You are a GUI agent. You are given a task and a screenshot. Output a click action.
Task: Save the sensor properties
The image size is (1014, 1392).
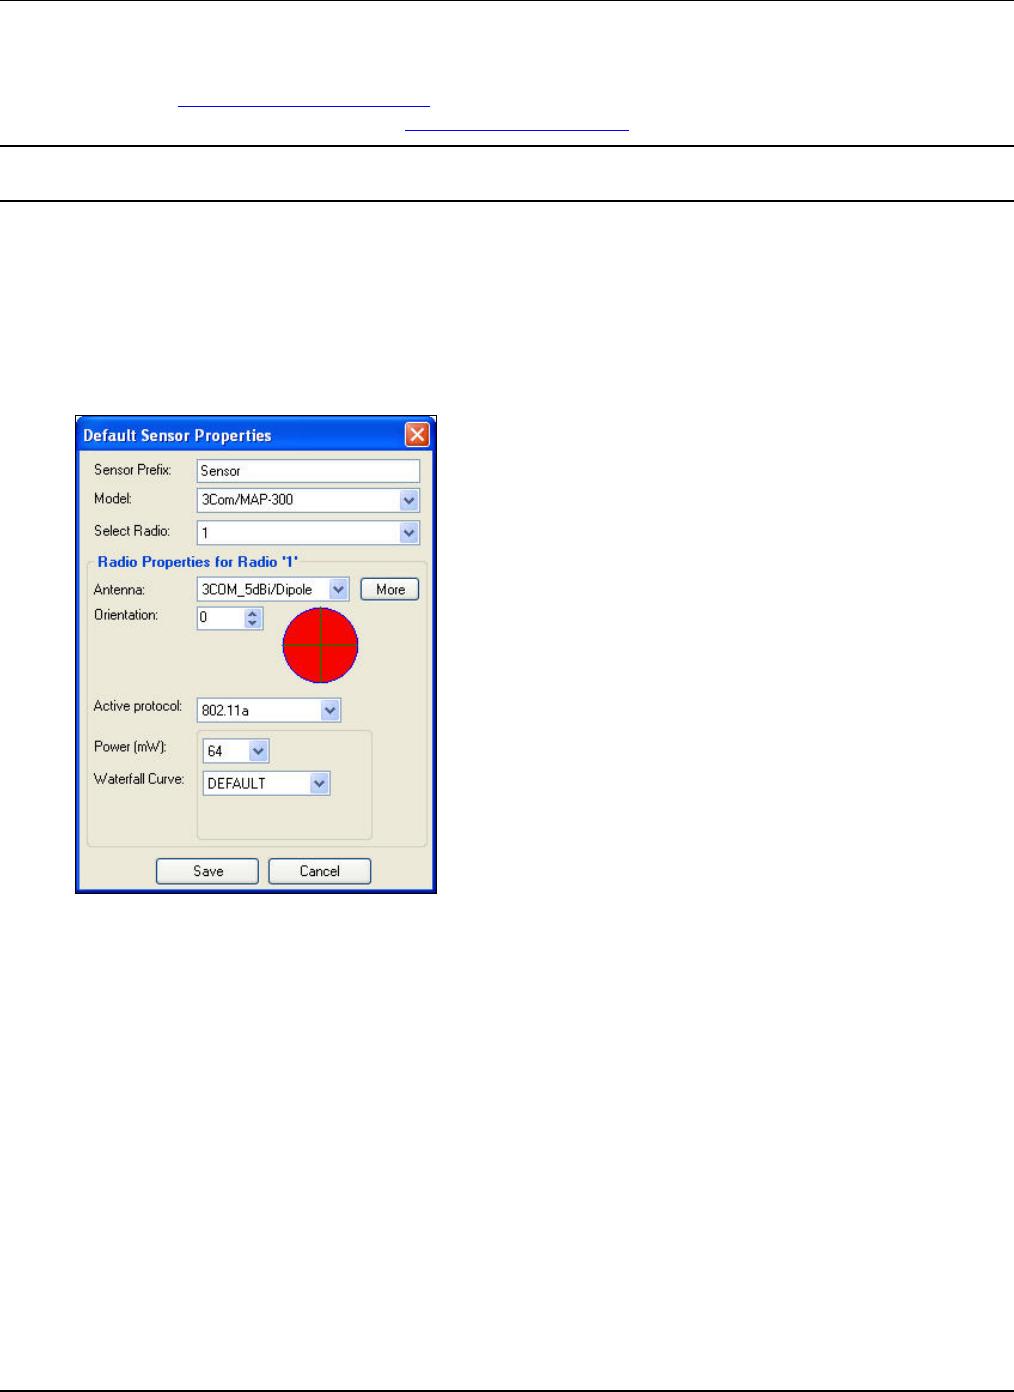208,871
